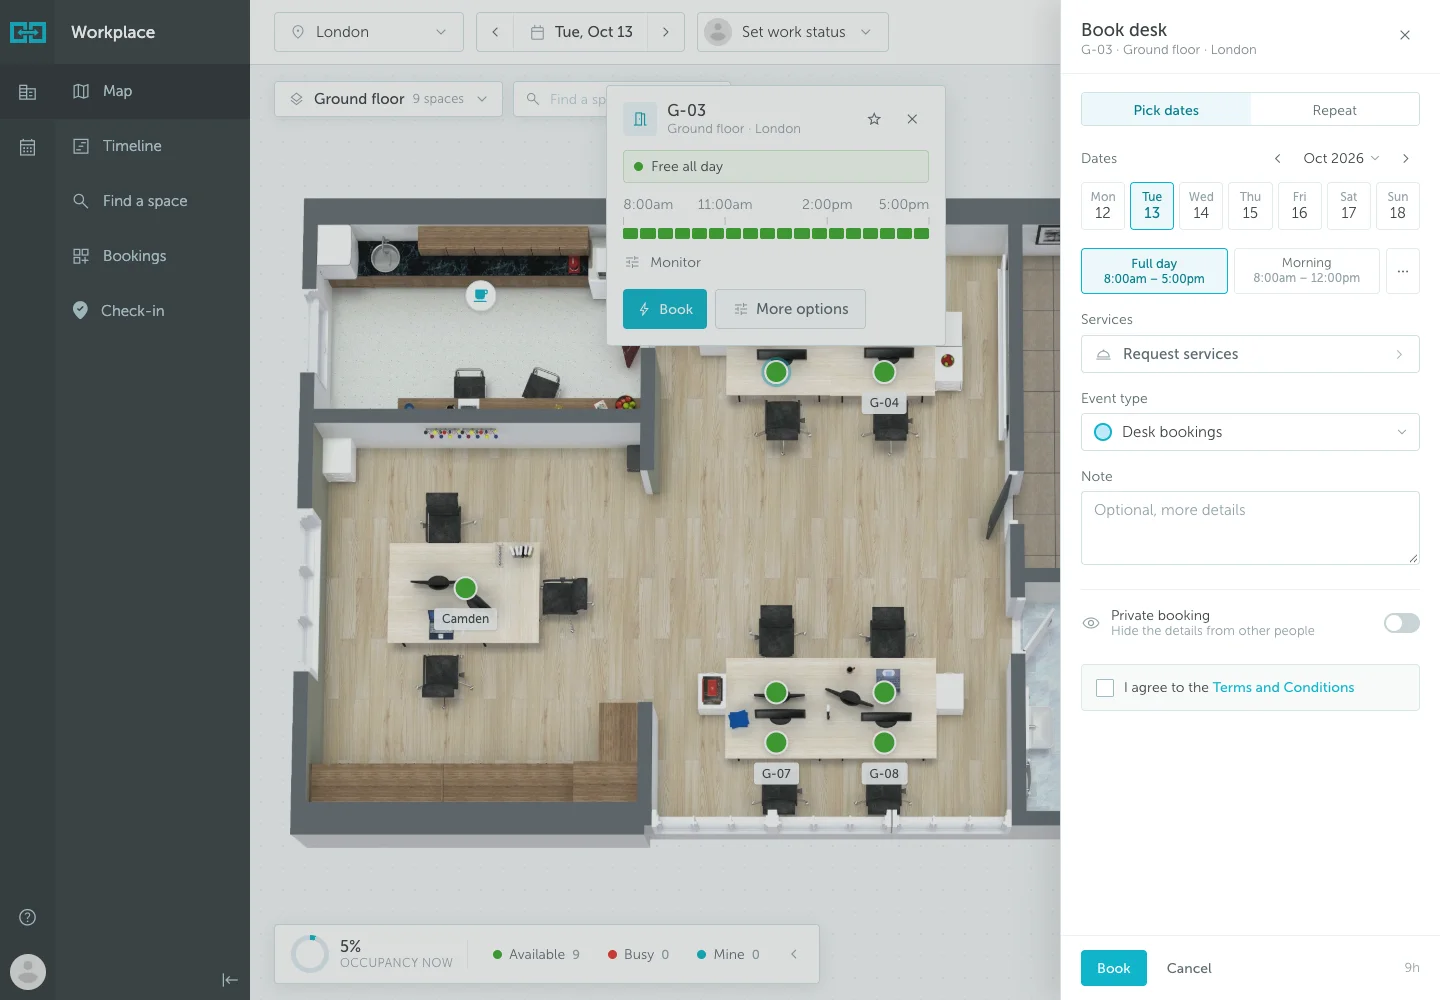Go to previous day arrow
The height and width of the screenshot is (1000, 1440).
click(495, 32)
